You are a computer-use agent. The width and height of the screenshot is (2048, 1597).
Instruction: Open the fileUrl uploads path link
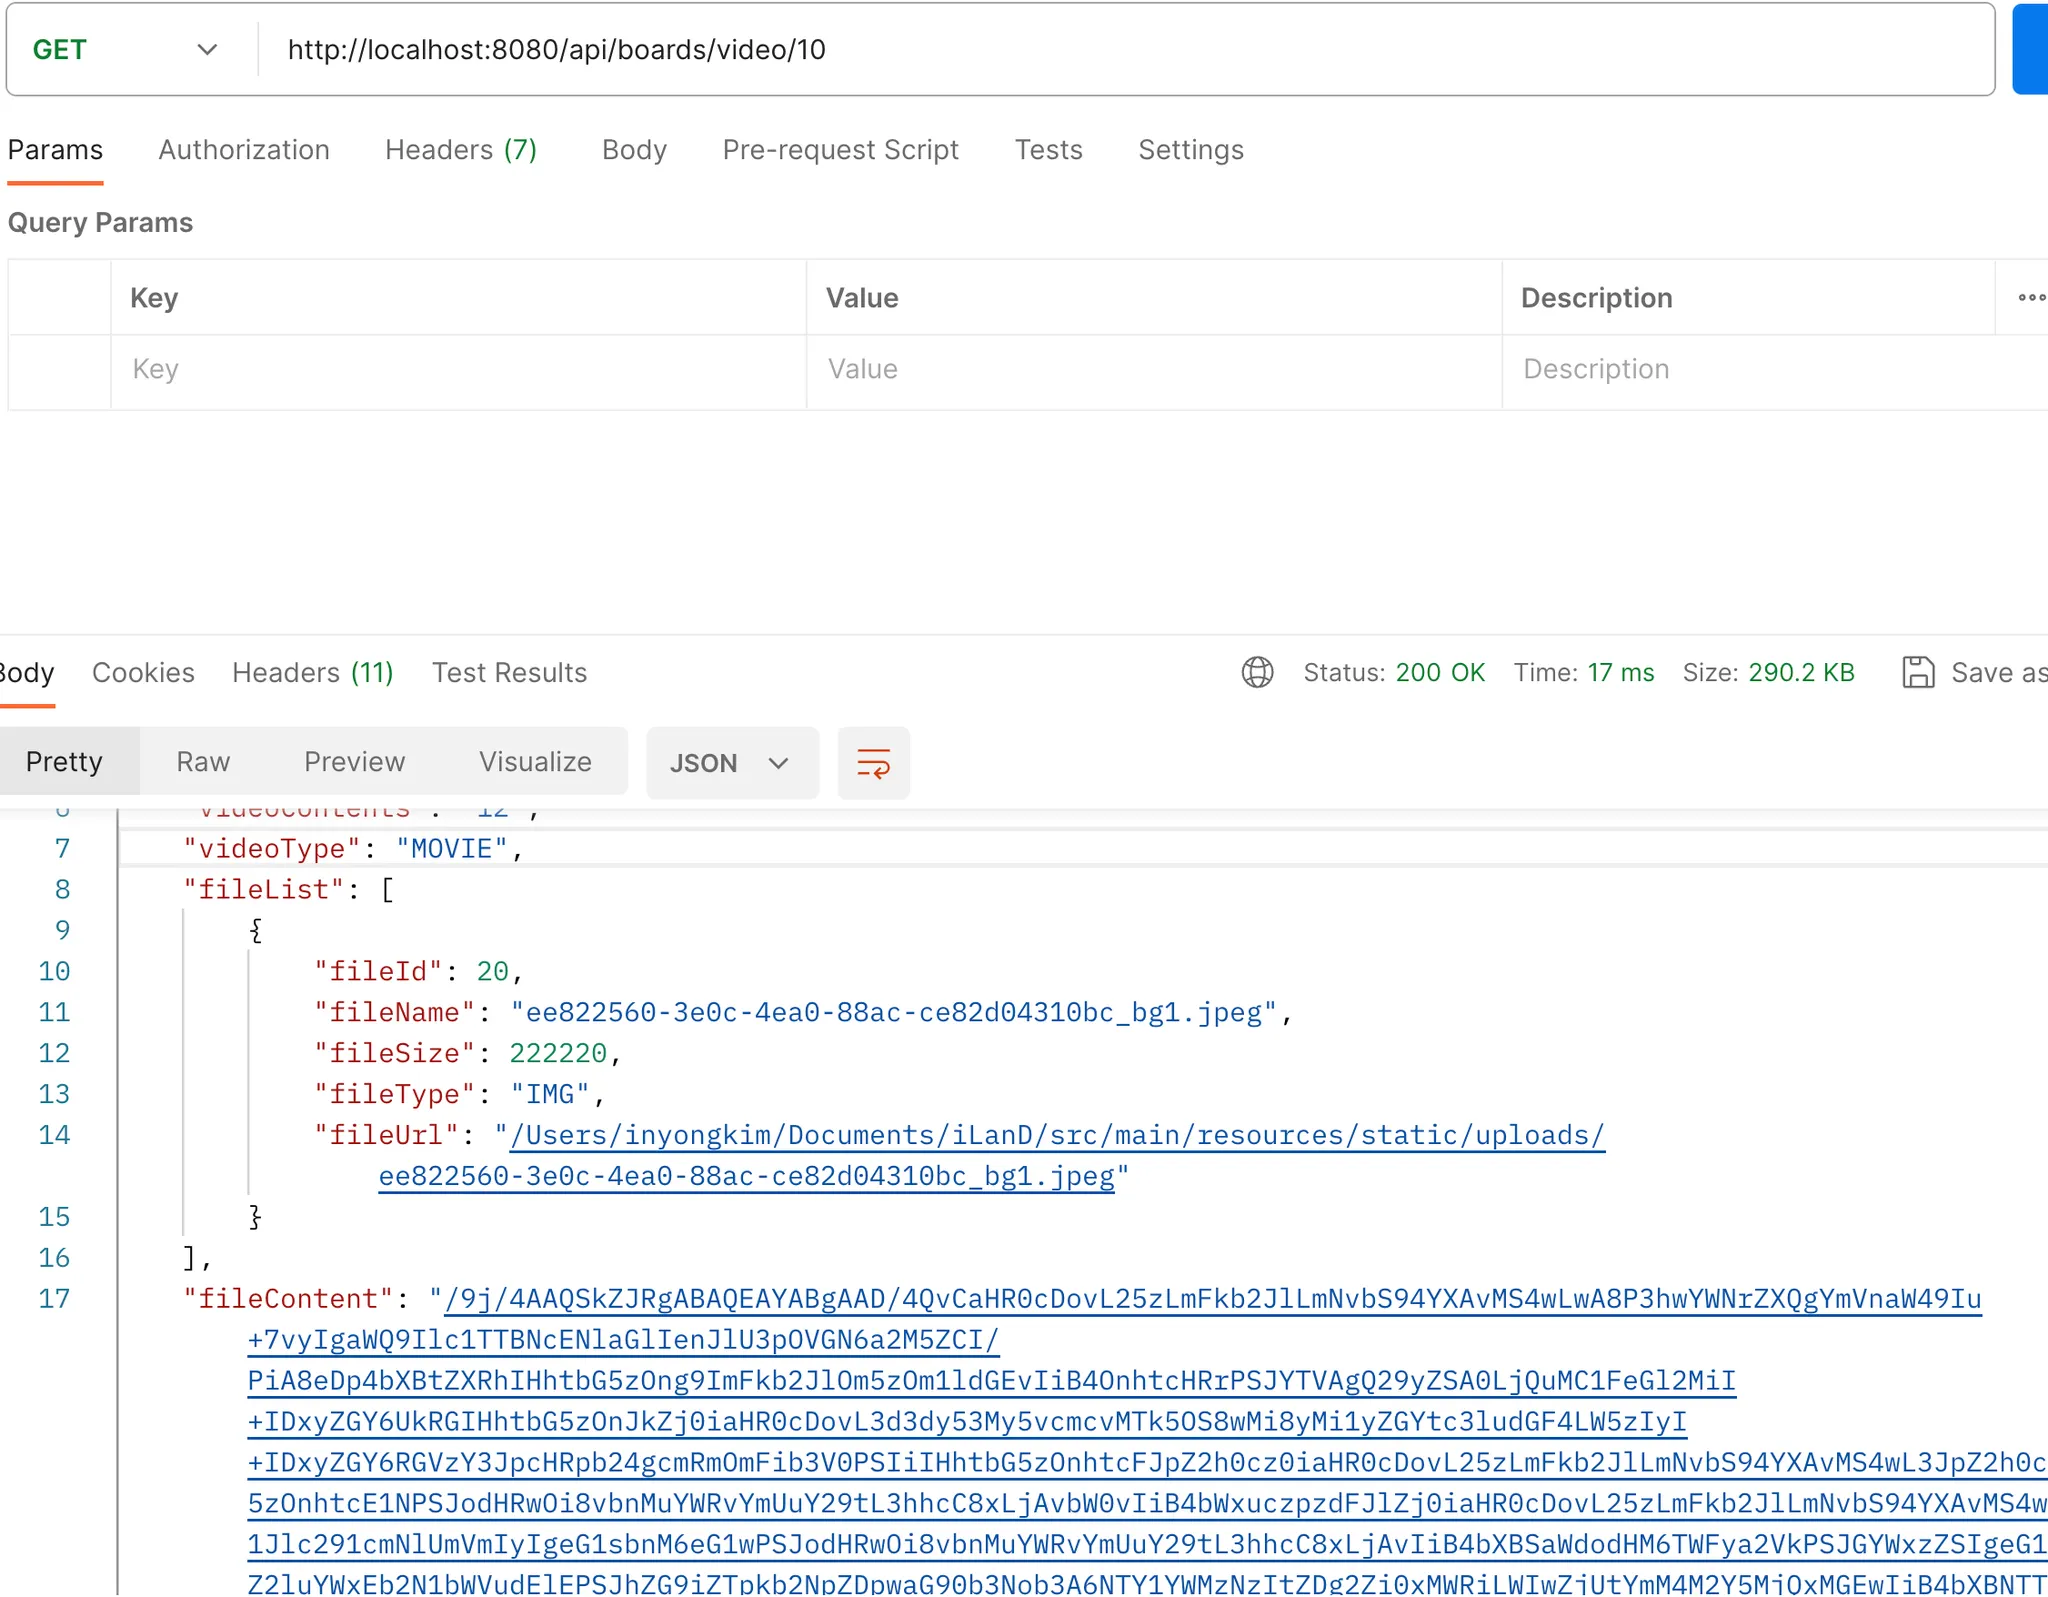pos(1056,1136)
